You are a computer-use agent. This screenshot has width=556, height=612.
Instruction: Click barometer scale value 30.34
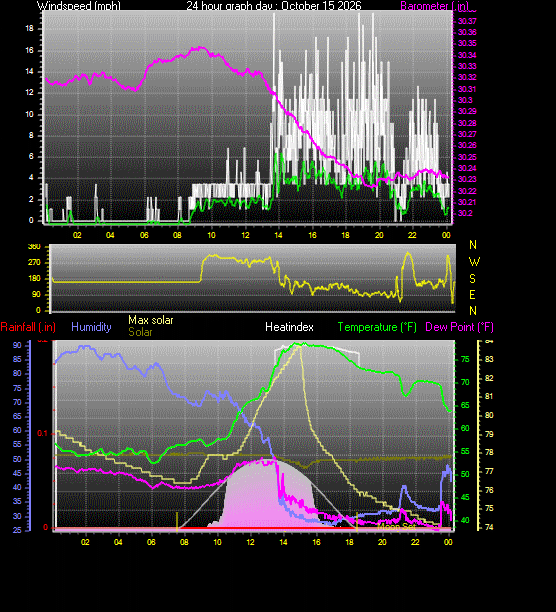pyautogui.click(x=467, y=55)
